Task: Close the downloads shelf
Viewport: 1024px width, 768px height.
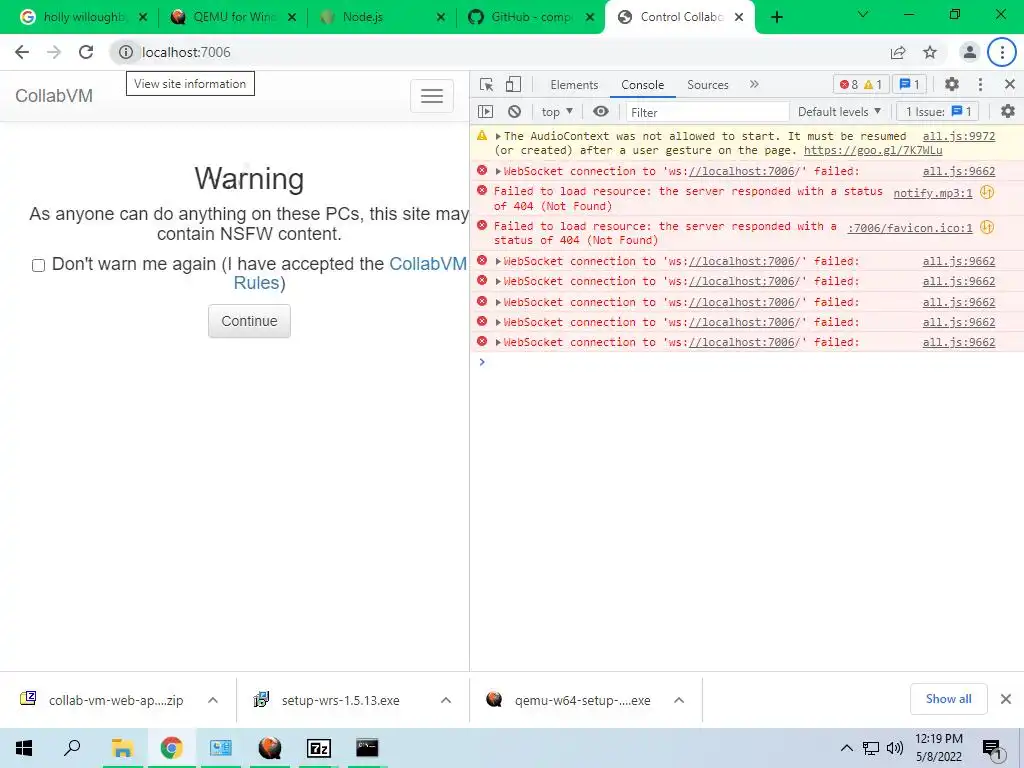Action: [1006, 699]
